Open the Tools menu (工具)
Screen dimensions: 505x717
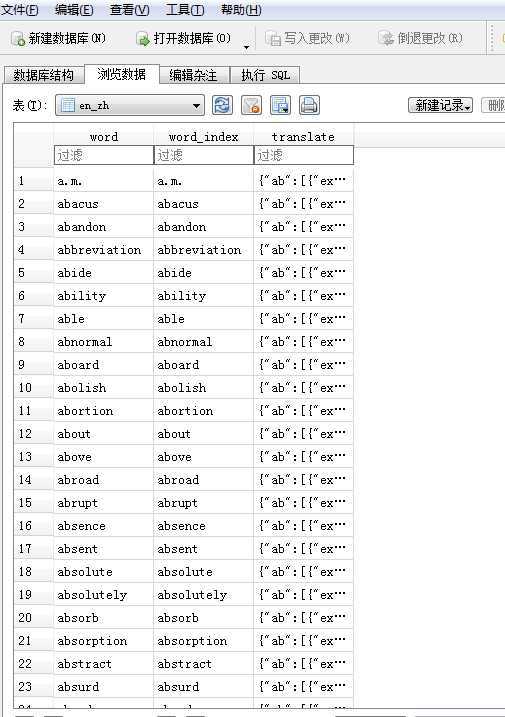pyautogui.click(x=185, y=10)
